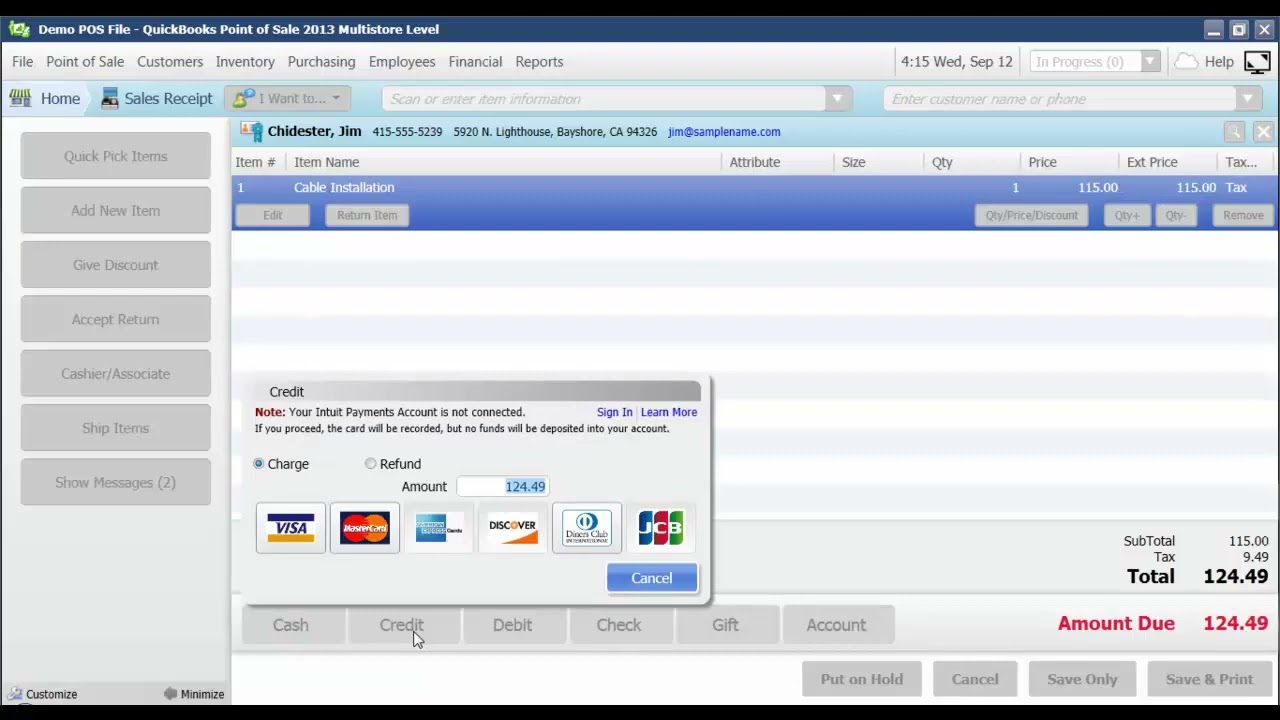
Task: Click Put on Hold button
Action: click(862, 679)
